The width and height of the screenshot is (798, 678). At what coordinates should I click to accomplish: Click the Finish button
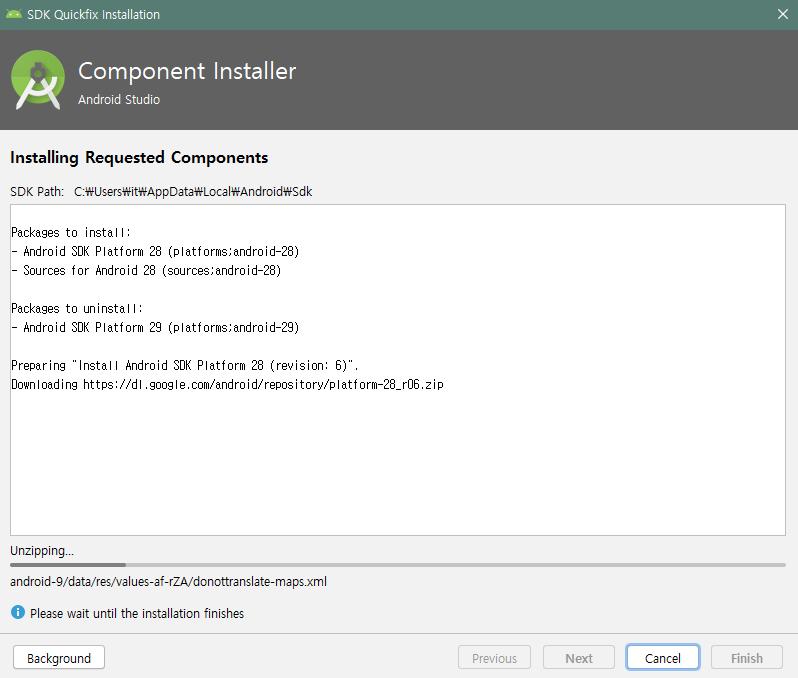[747, 658]
